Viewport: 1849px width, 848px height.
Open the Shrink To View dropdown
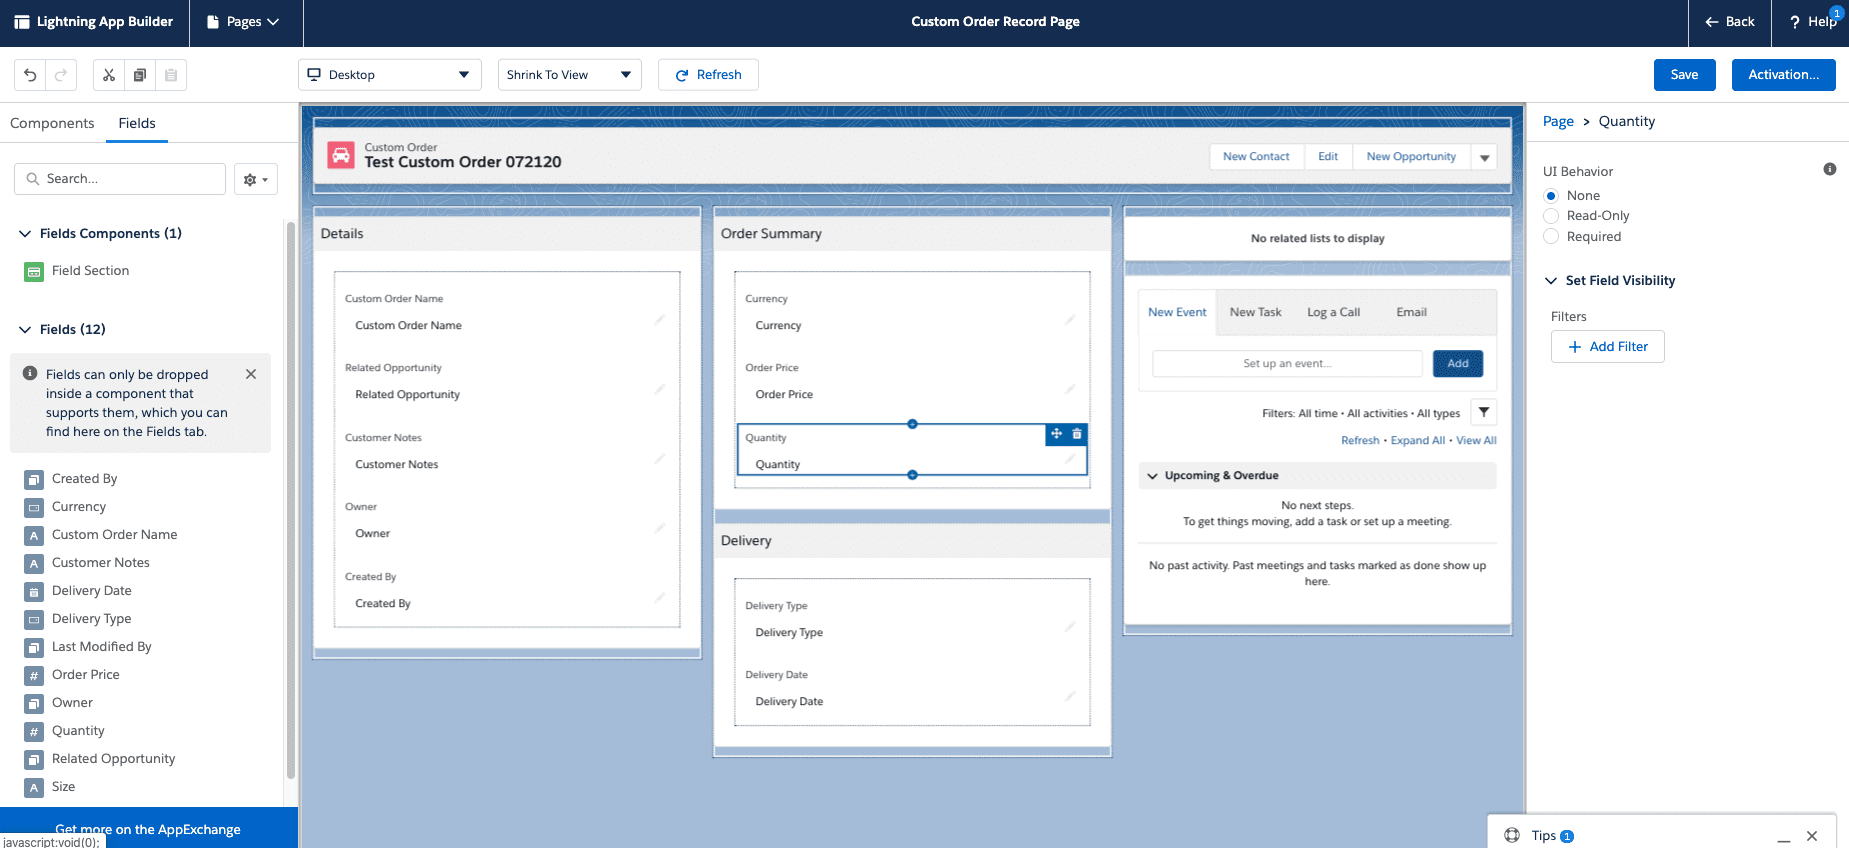pyautogui.click(x=569, y=75)
